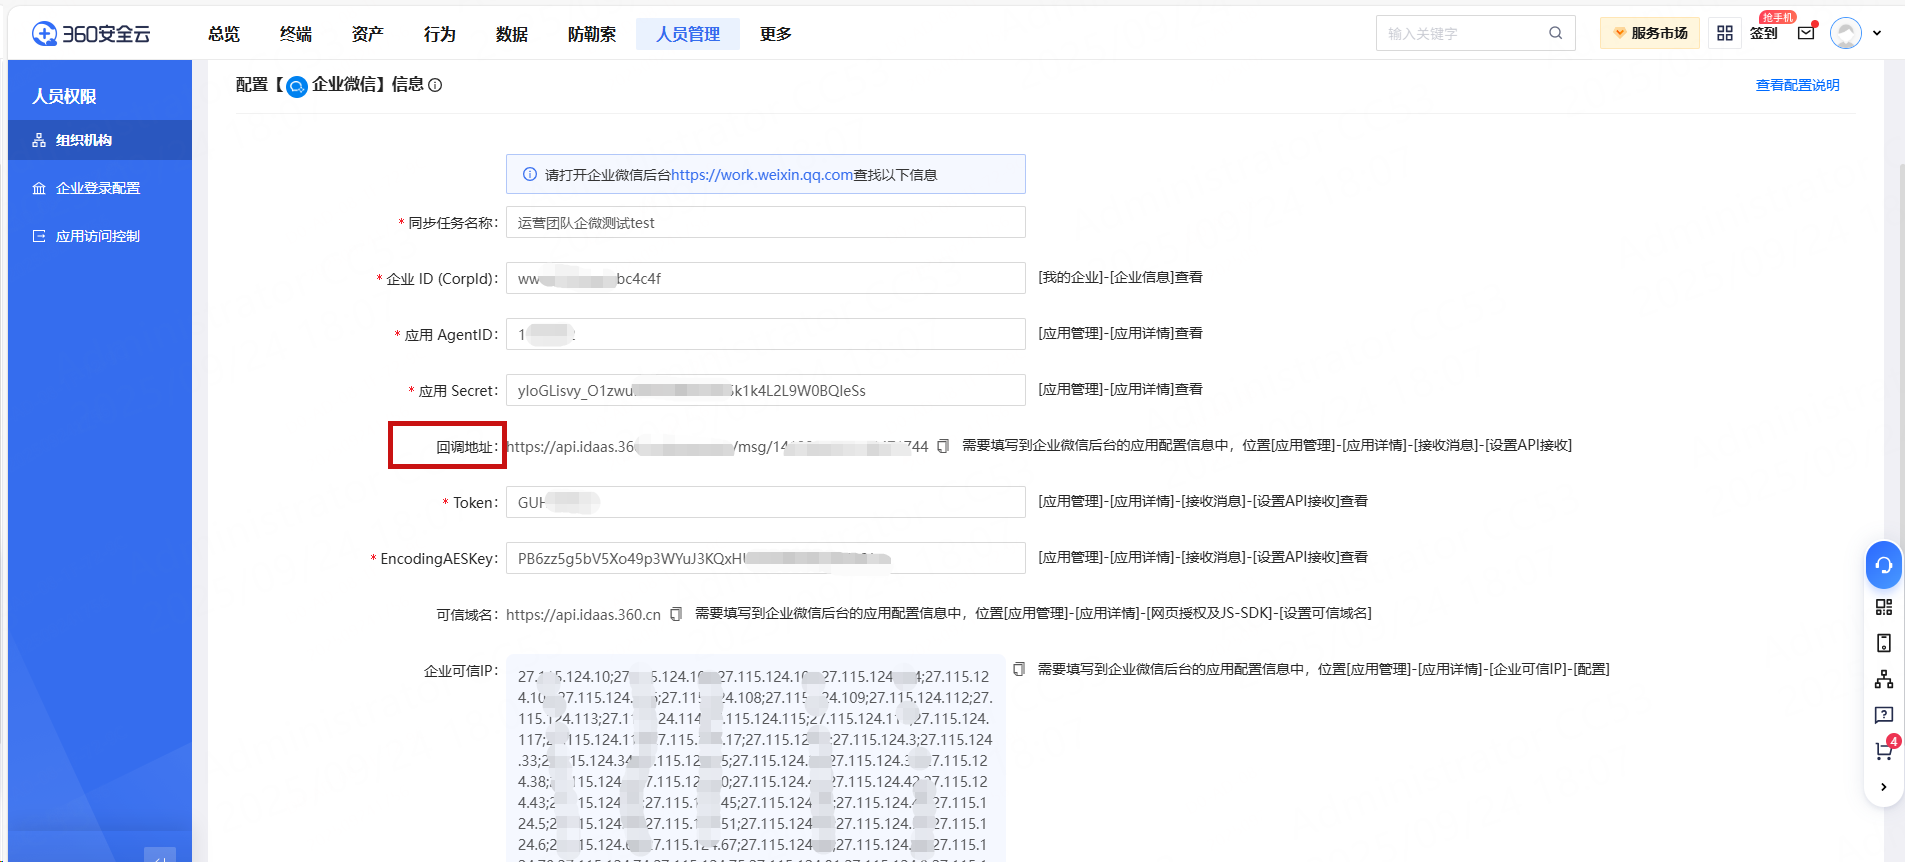Open the QR code icon in right sidebar
Screen dimensions: 1905x862
tap(1883, 607)
